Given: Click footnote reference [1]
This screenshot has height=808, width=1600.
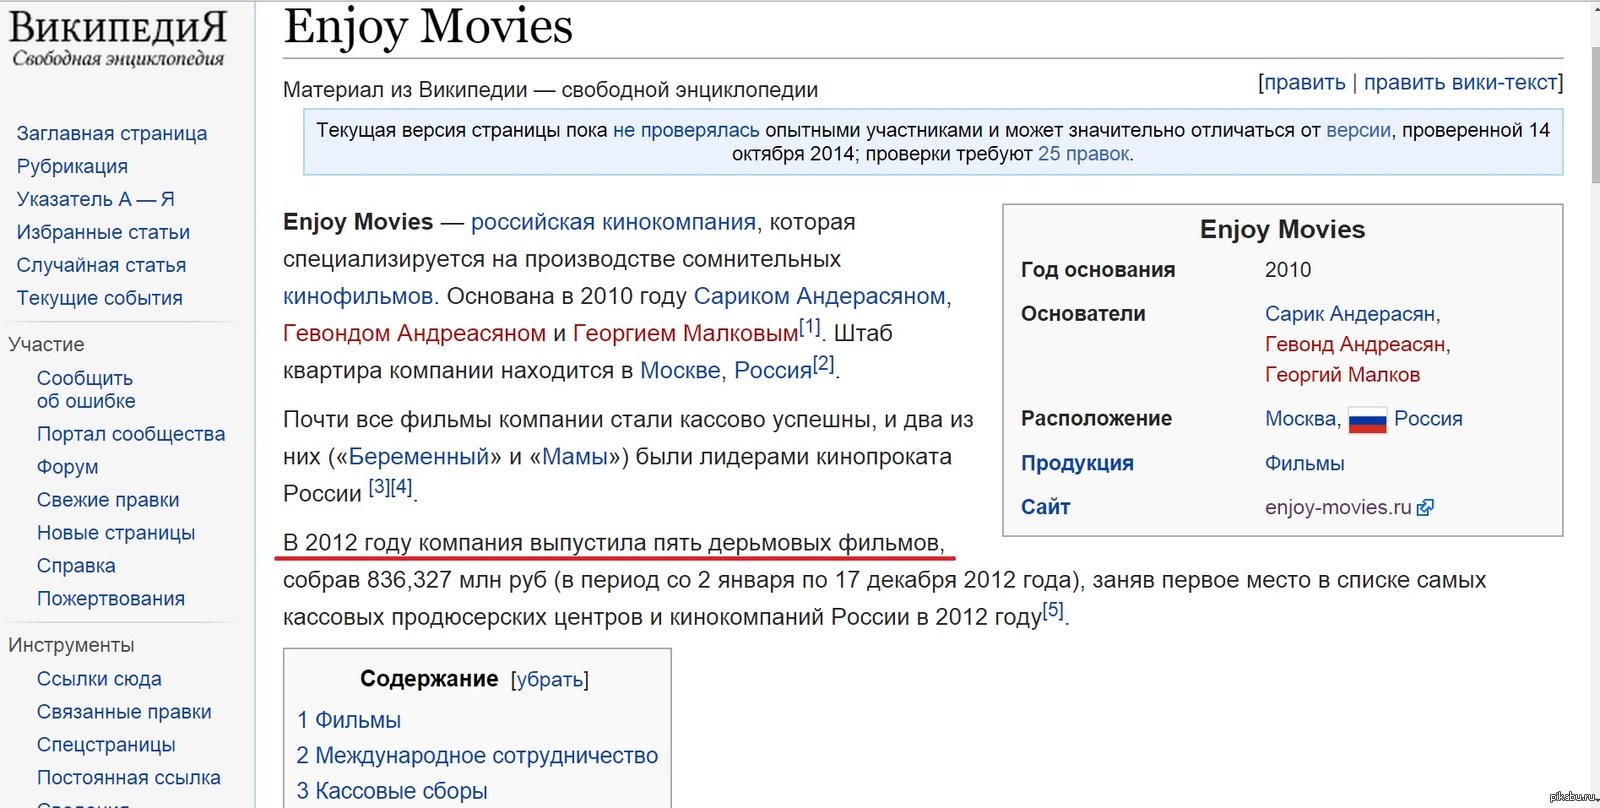Looking at the screenshot, I should (x=810, y=327).
